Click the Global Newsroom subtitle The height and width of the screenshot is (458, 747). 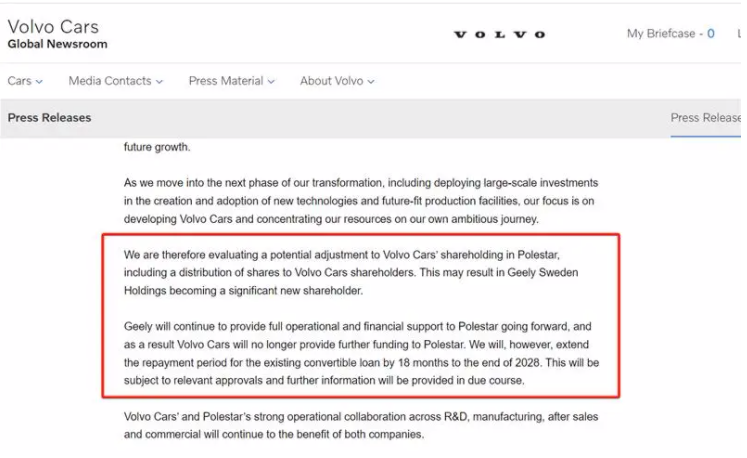57,45
